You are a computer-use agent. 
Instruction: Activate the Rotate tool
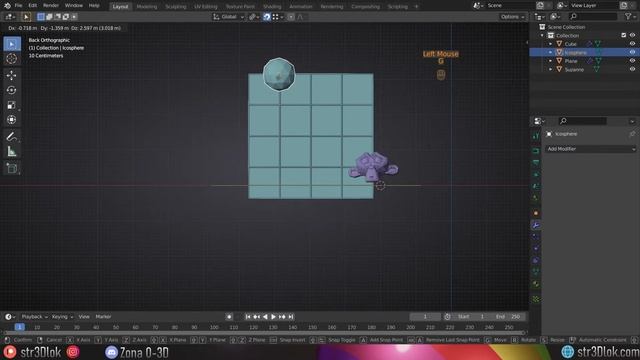(x=12, y=90)
